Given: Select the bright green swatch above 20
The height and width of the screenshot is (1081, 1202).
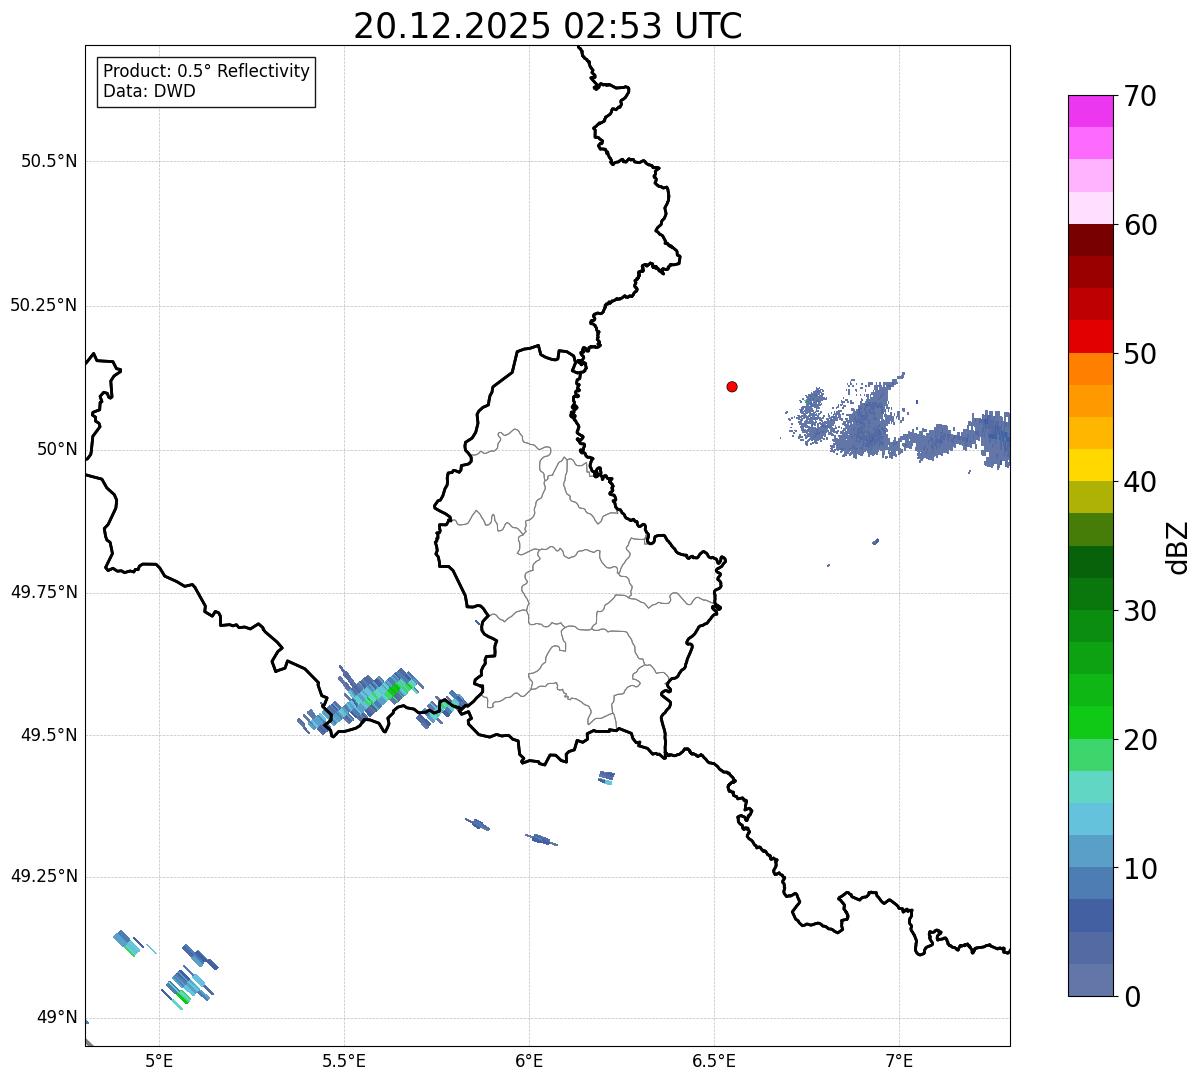Looking at the screenshot, I should click(1090, 722).
